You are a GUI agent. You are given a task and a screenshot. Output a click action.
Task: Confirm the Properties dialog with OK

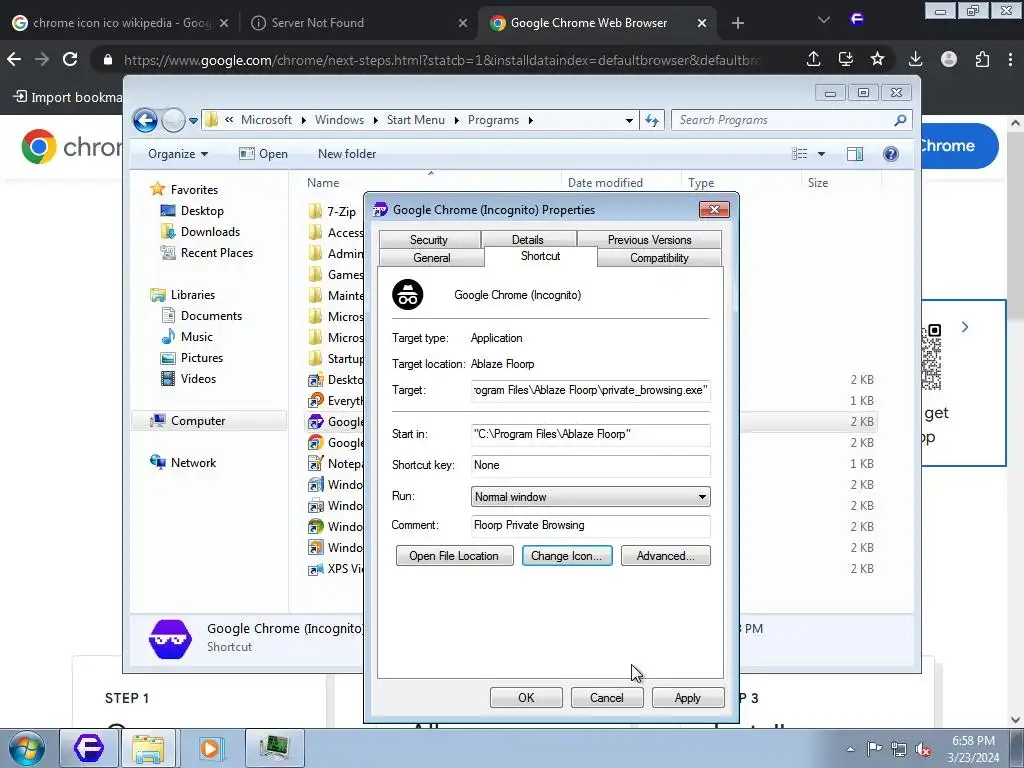pos(526,697)
